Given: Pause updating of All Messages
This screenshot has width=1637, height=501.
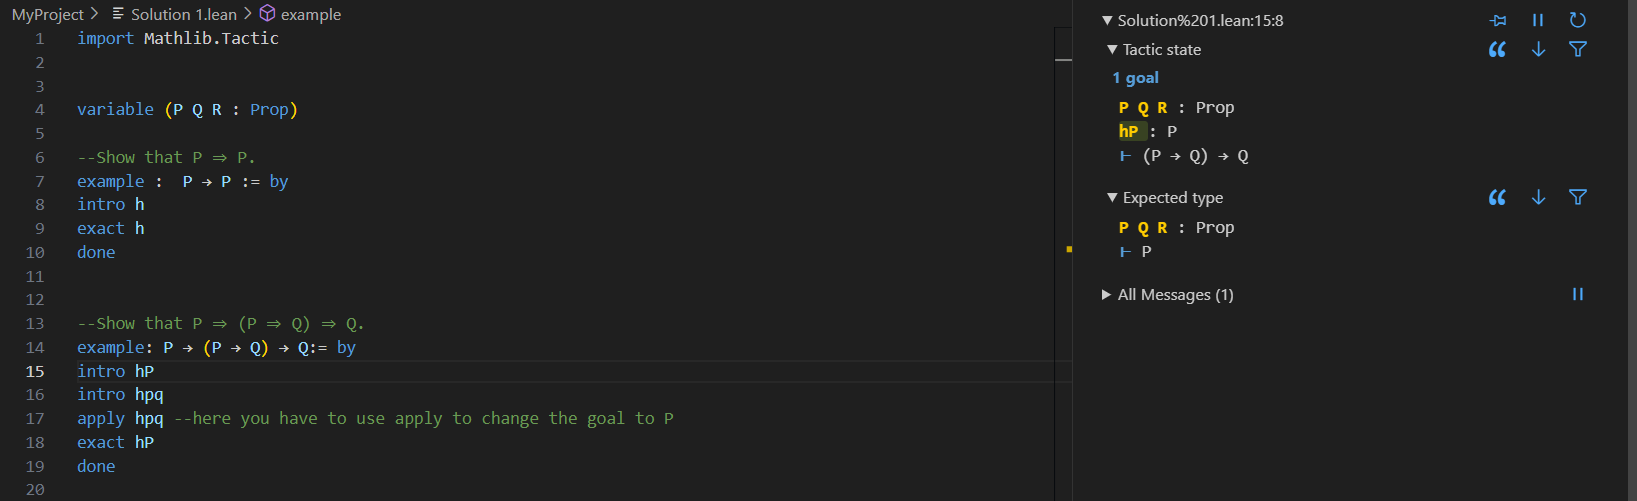Looking at the screenshot, I should point(1578,294).
